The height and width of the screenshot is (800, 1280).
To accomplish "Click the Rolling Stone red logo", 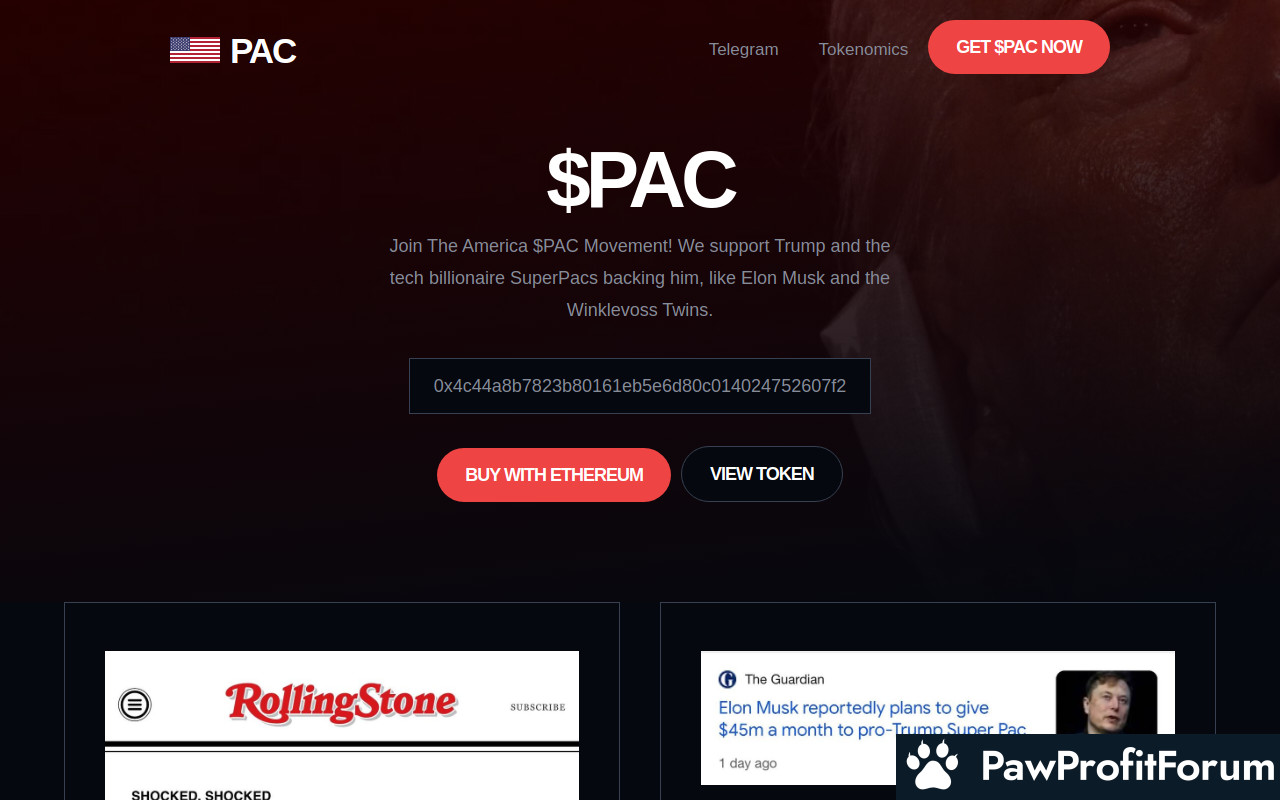I will 341,702.
